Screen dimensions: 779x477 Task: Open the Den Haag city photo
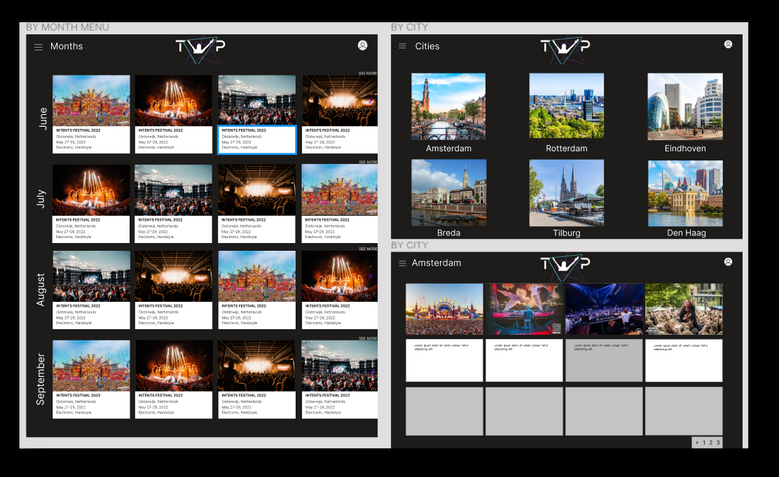click(x=685, y=193)
